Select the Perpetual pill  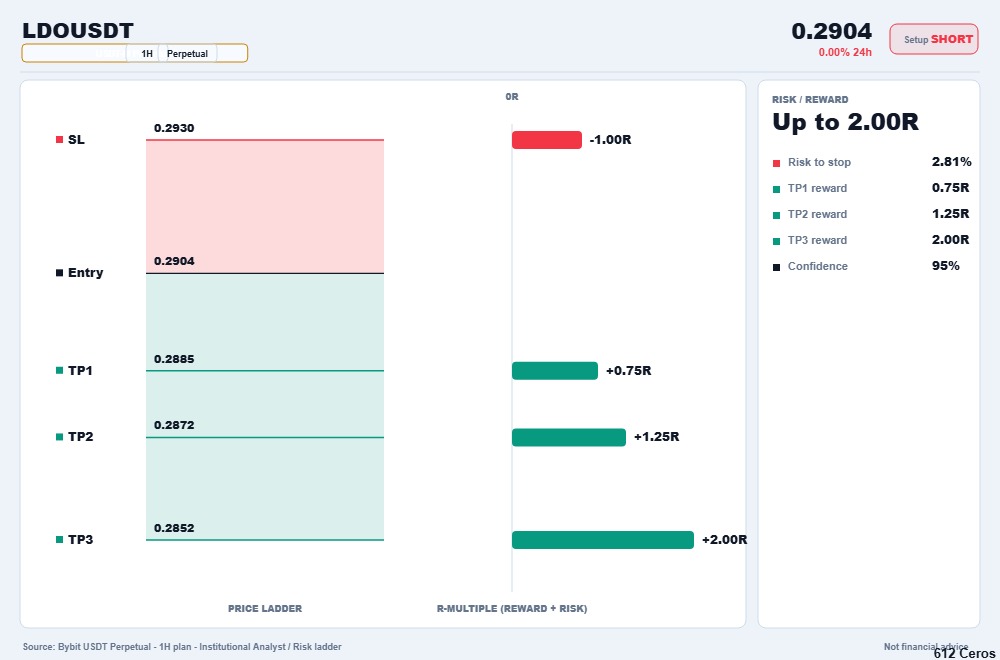(188, 54)
